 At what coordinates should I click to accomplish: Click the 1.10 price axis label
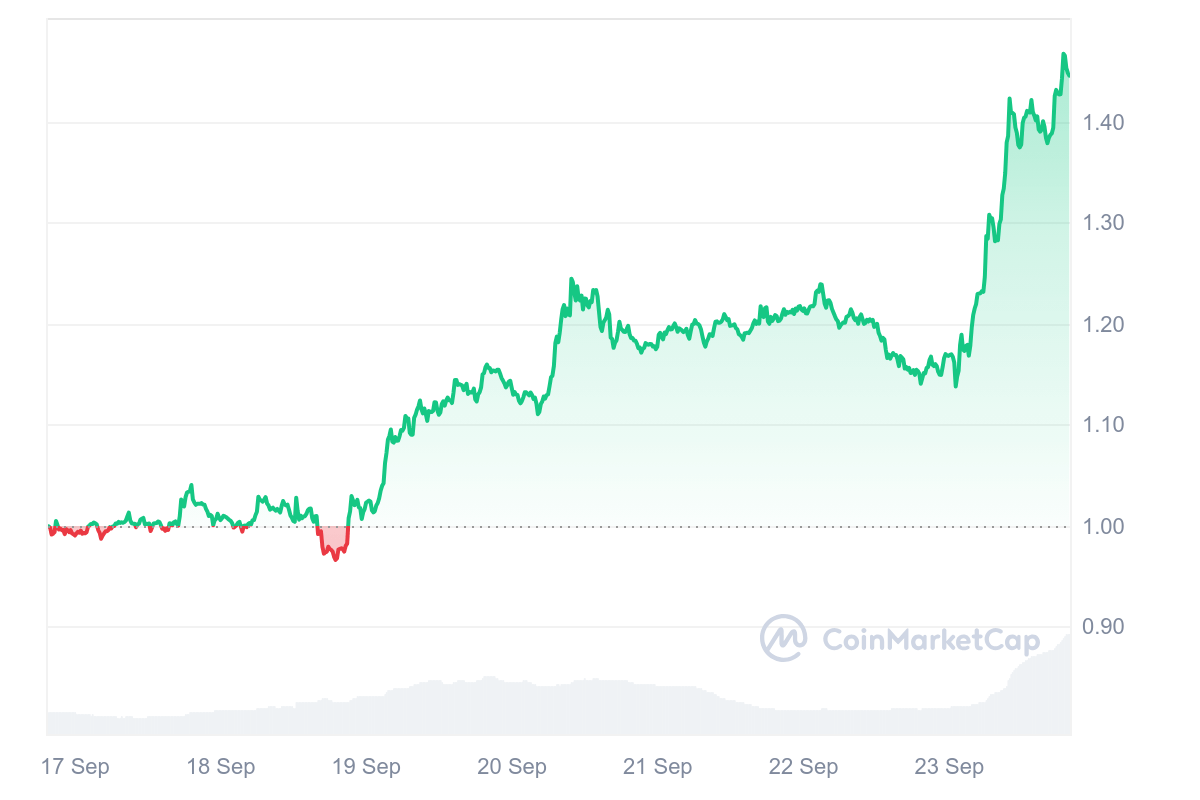tap(1104, 425)
